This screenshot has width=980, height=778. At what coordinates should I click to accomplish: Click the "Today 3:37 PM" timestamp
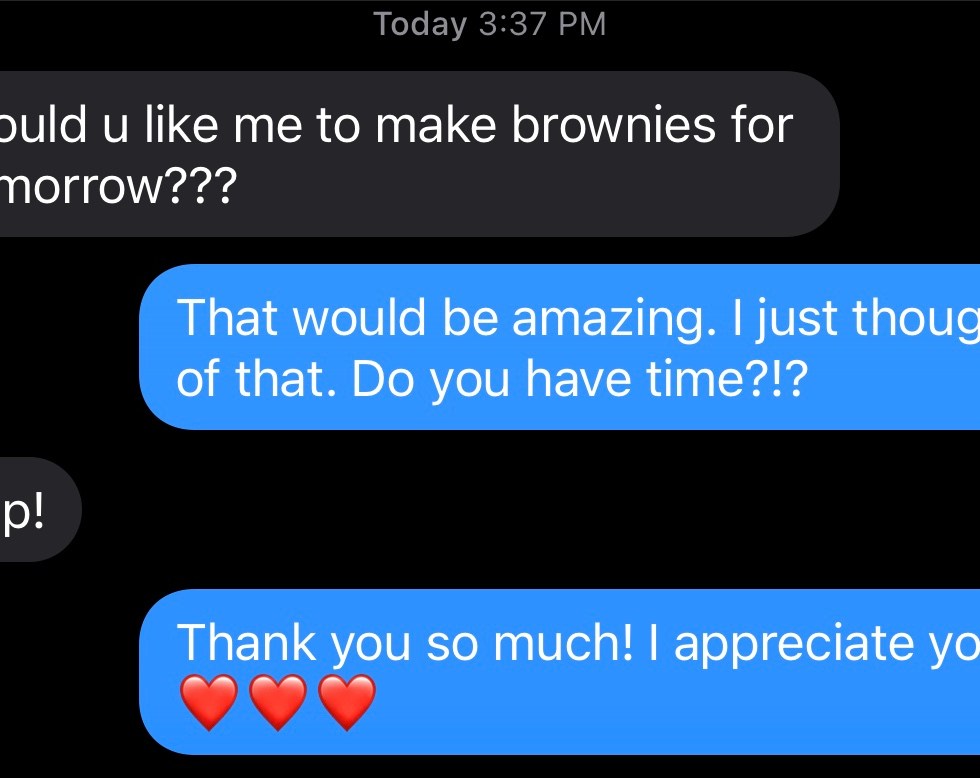pyautogui.click(x=490, y=24)
